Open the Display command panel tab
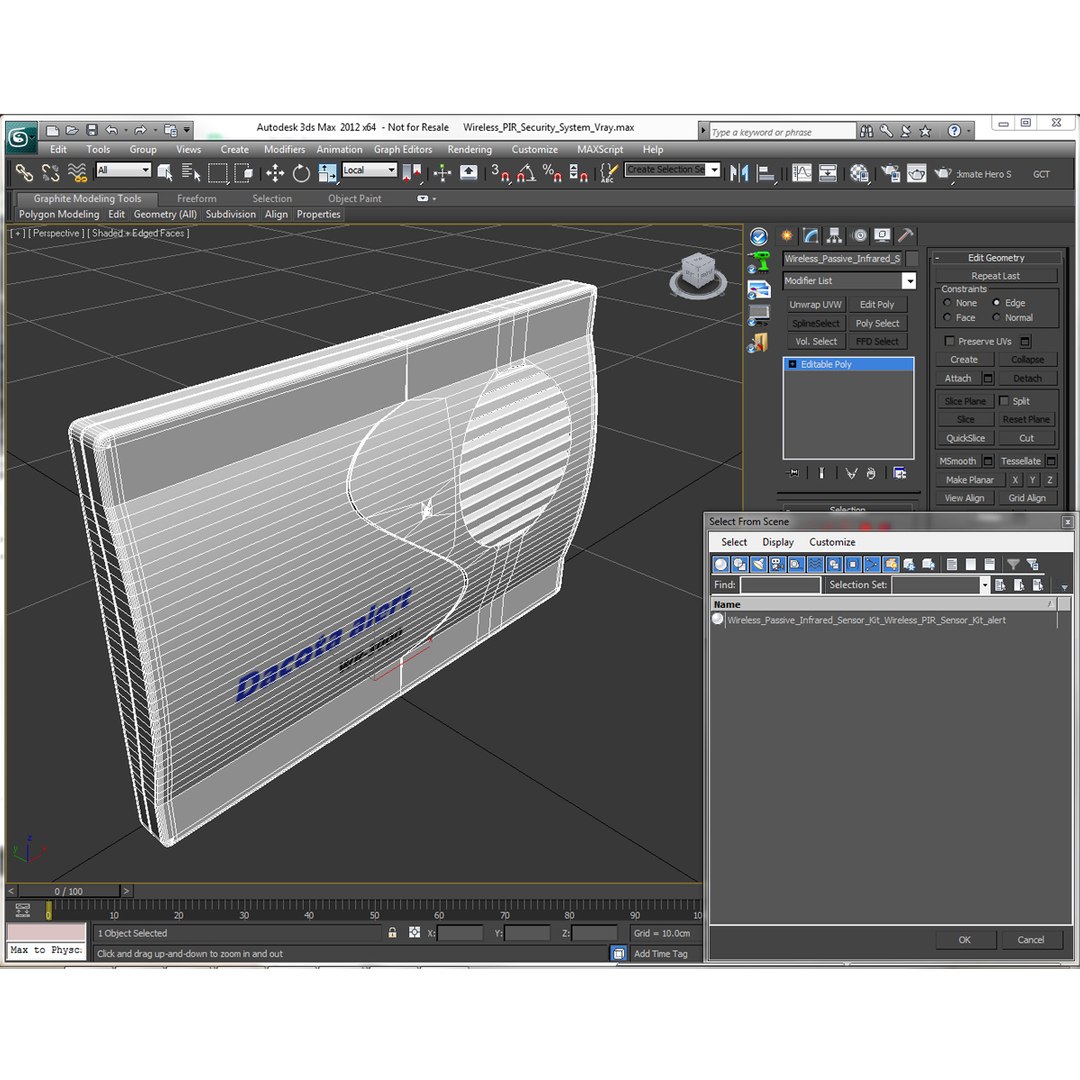Viewport: 1080px width, 1080px height. [x=882, y=236]
